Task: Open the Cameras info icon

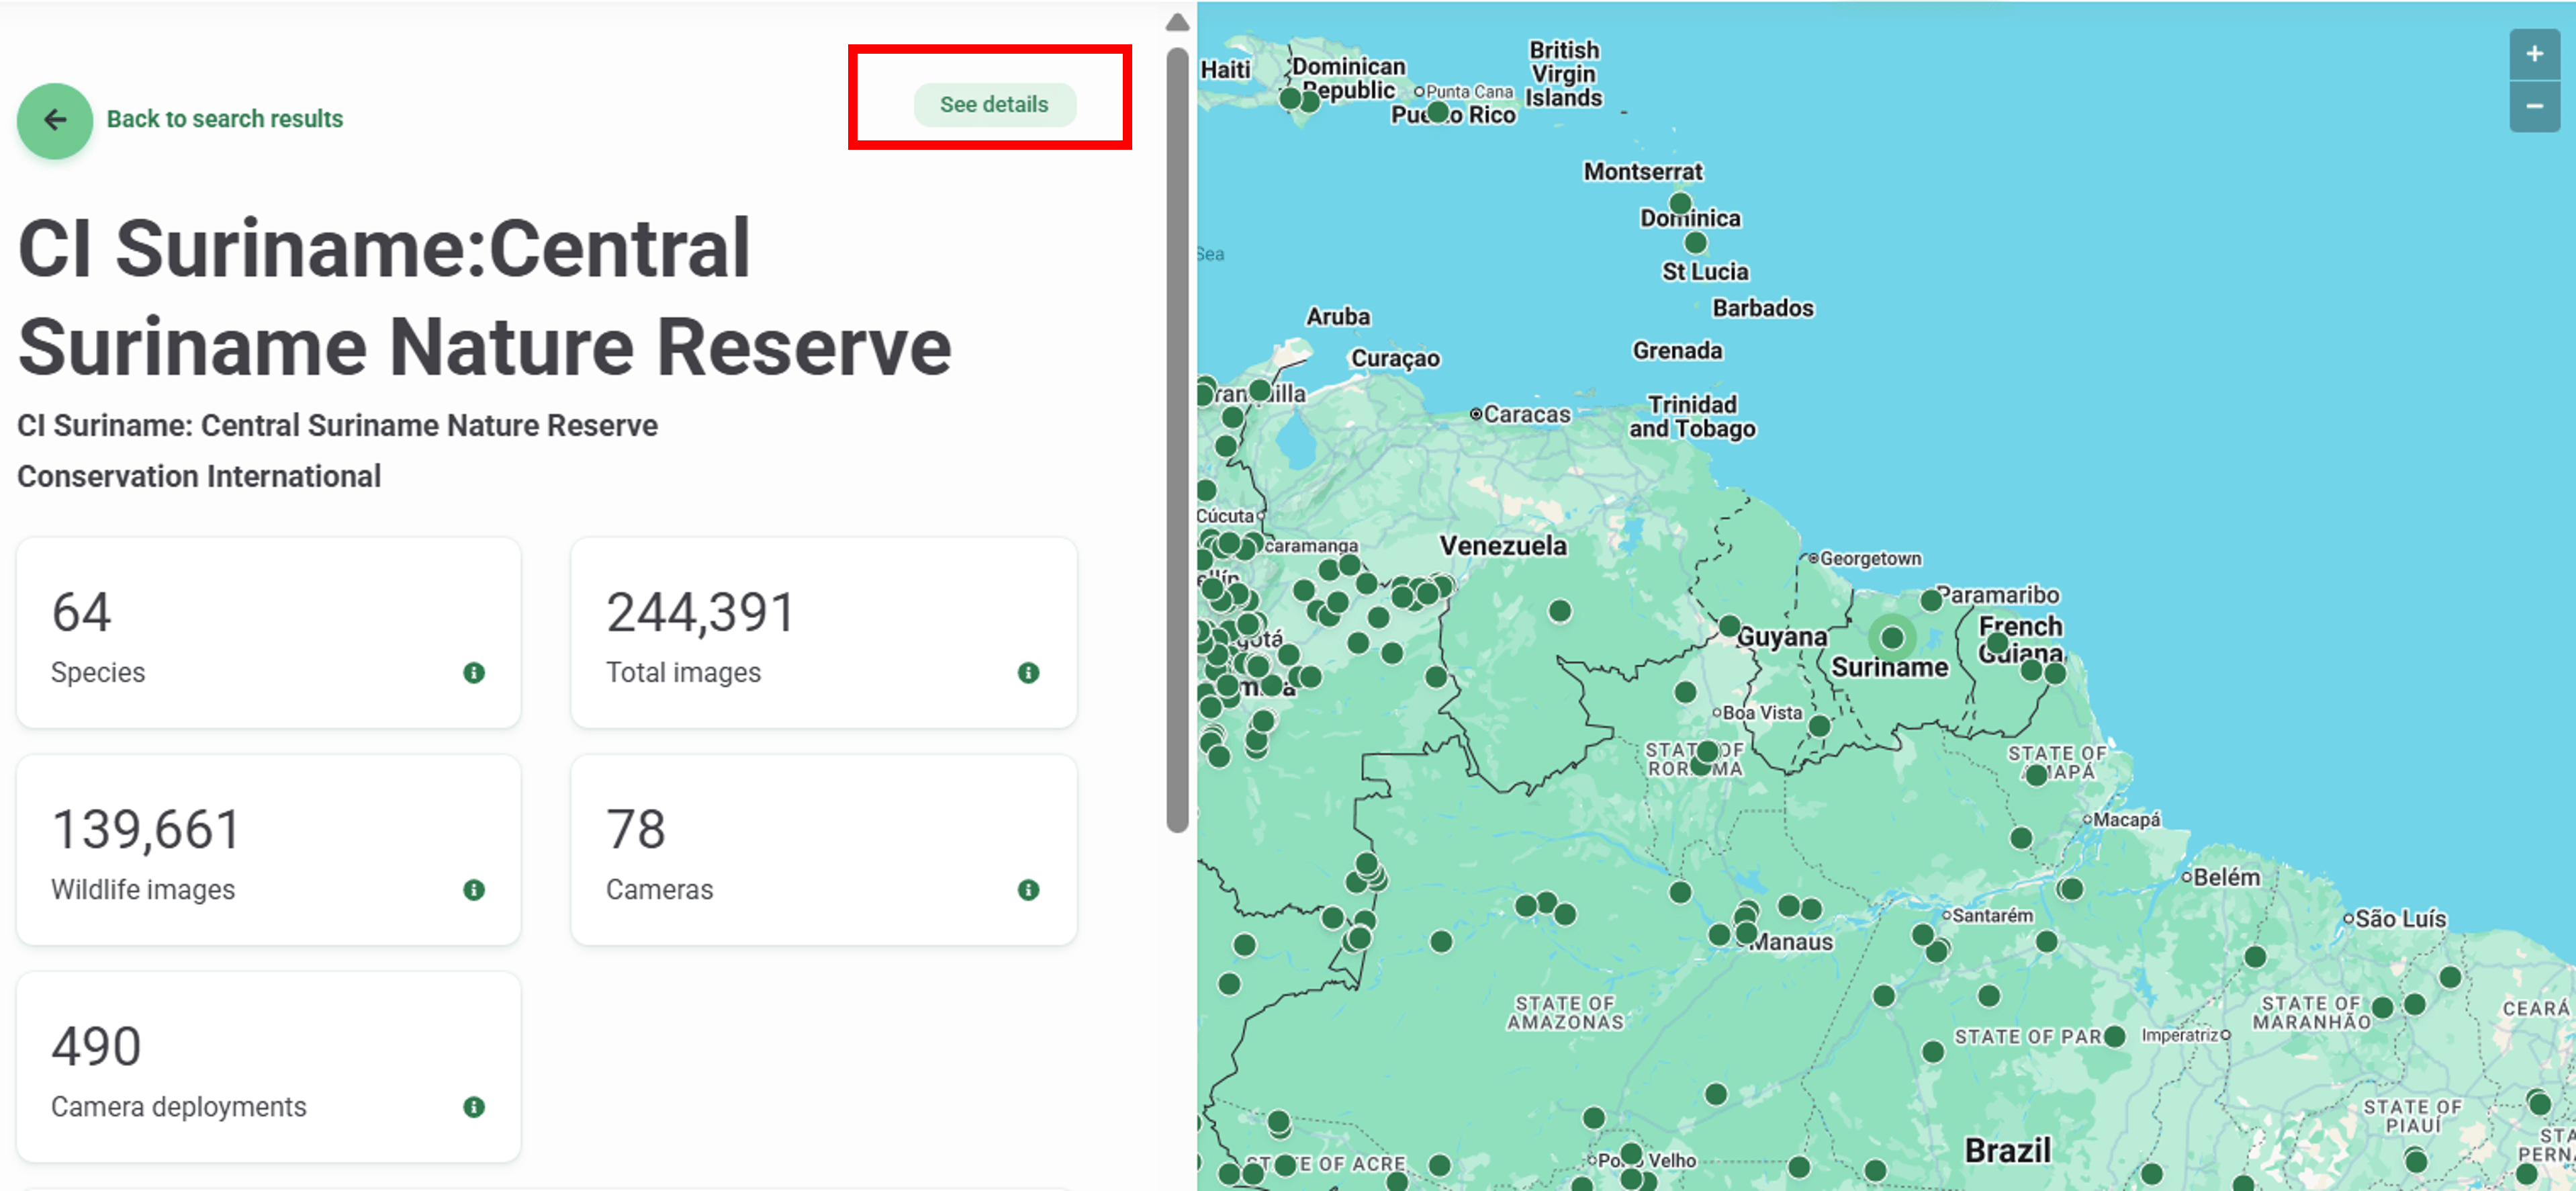Action: click(x=1028, y=890)
